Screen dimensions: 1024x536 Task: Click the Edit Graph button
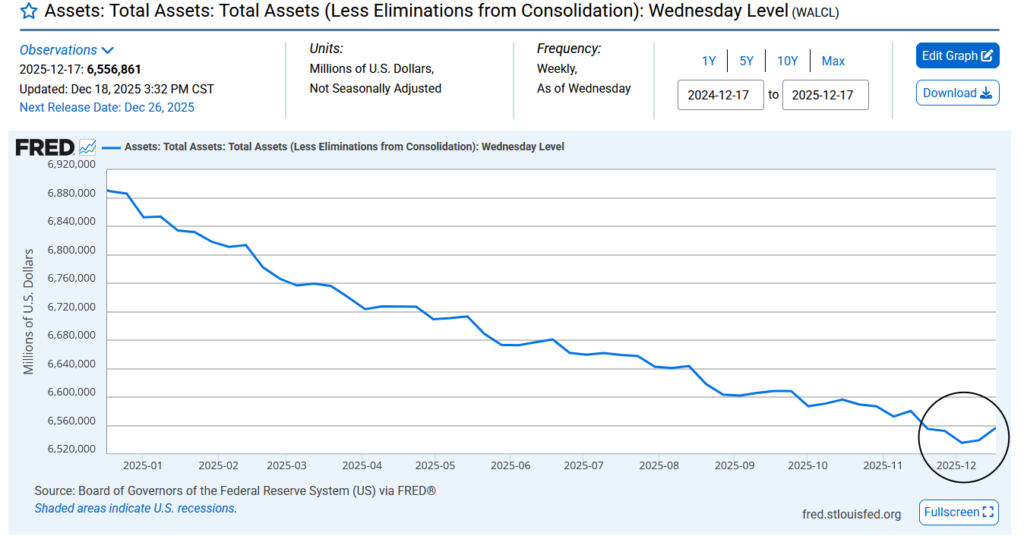(957, 55)
